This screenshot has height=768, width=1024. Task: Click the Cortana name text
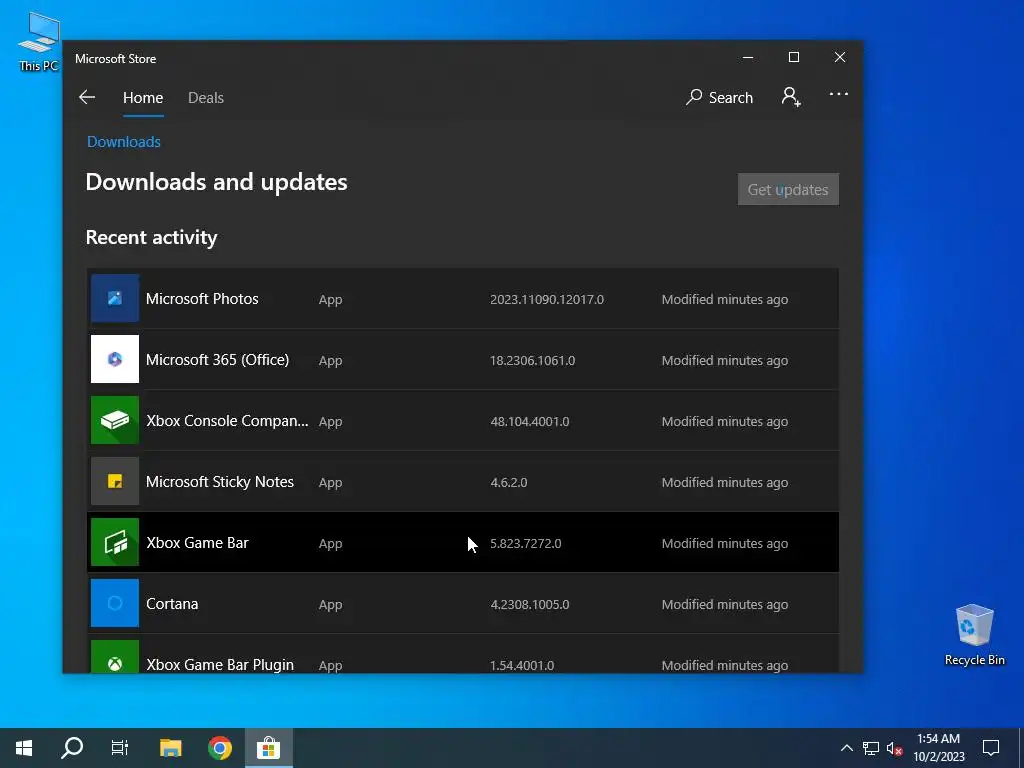pos(172,603)
